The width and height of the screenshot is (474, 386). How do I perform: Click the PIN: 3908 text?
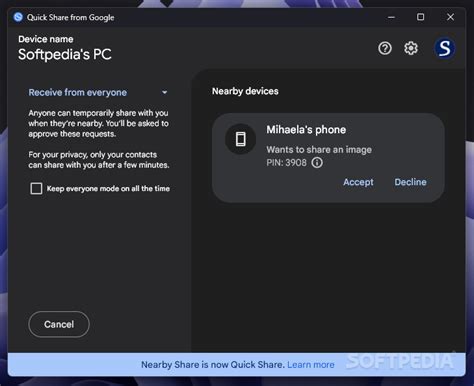286,163
